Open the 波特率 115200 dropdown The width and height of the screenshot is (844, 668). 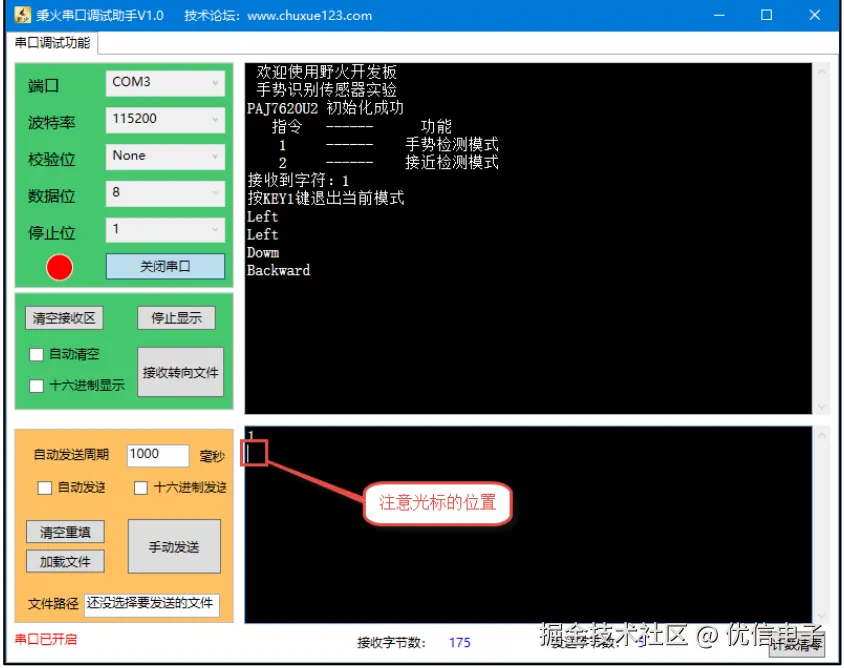tap(165, 119)
